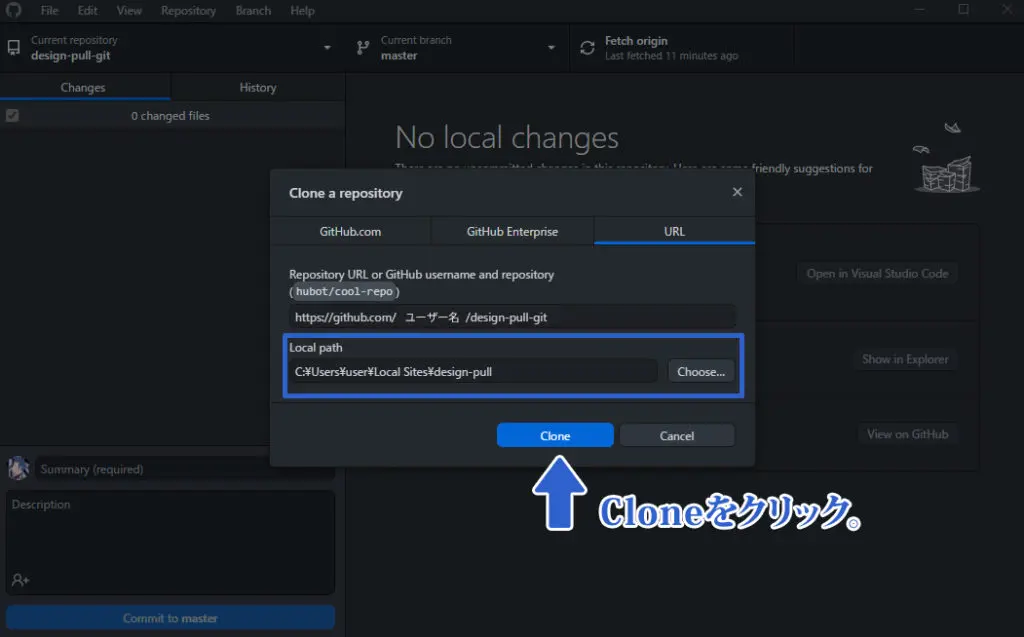Open the Repository menu

[x=188, y=10]
